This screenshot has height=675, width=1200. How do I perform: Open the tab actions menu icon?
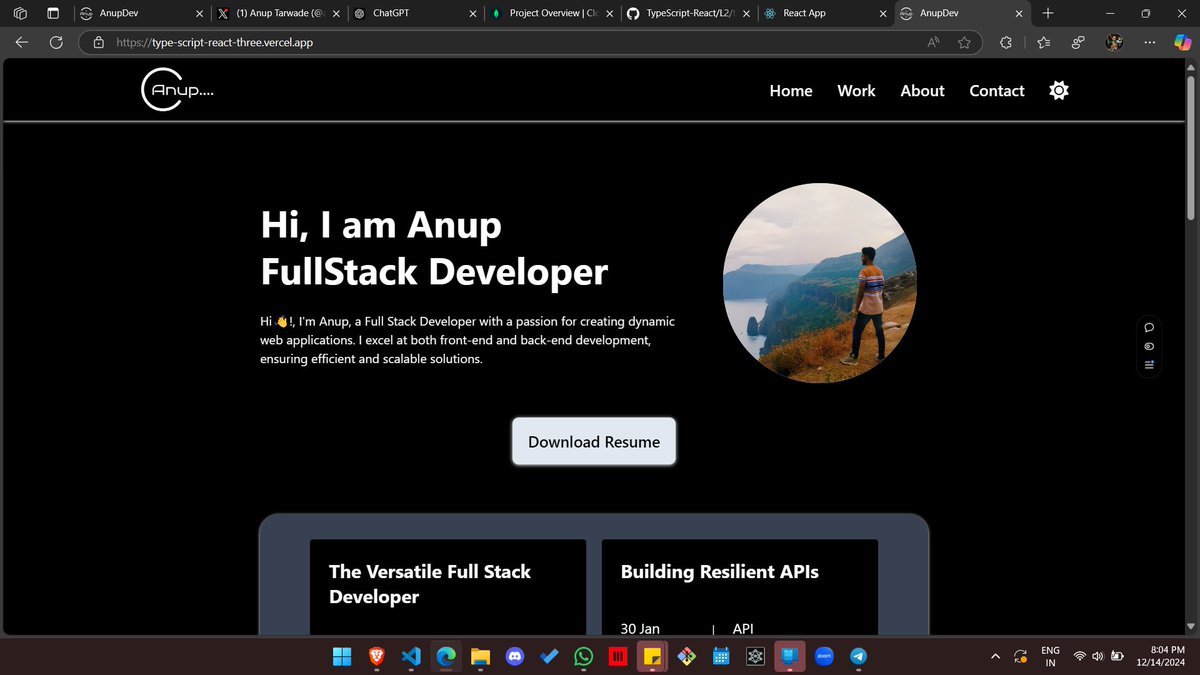[x=54, y=14]
